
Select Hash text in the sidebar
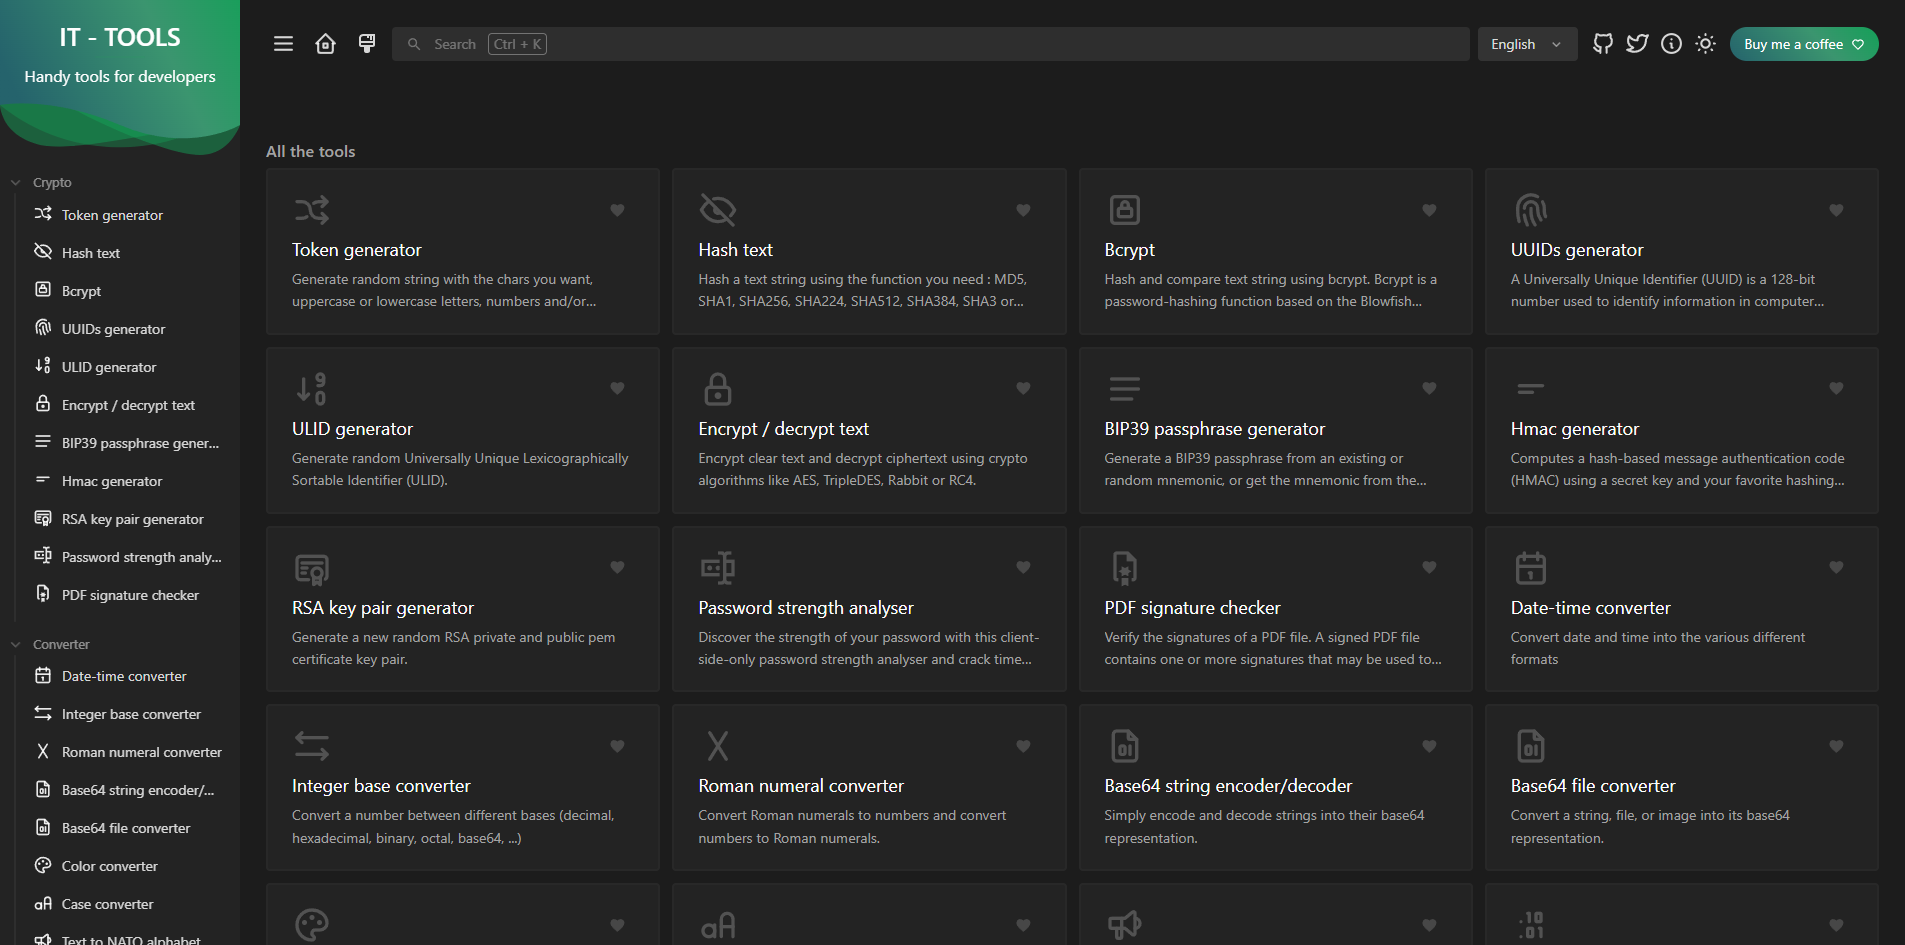(90, 252)
